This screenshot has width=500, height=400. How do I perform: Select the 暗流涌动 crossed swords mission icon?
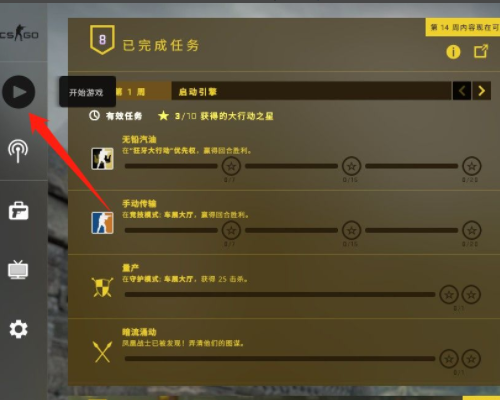point(102,352)
